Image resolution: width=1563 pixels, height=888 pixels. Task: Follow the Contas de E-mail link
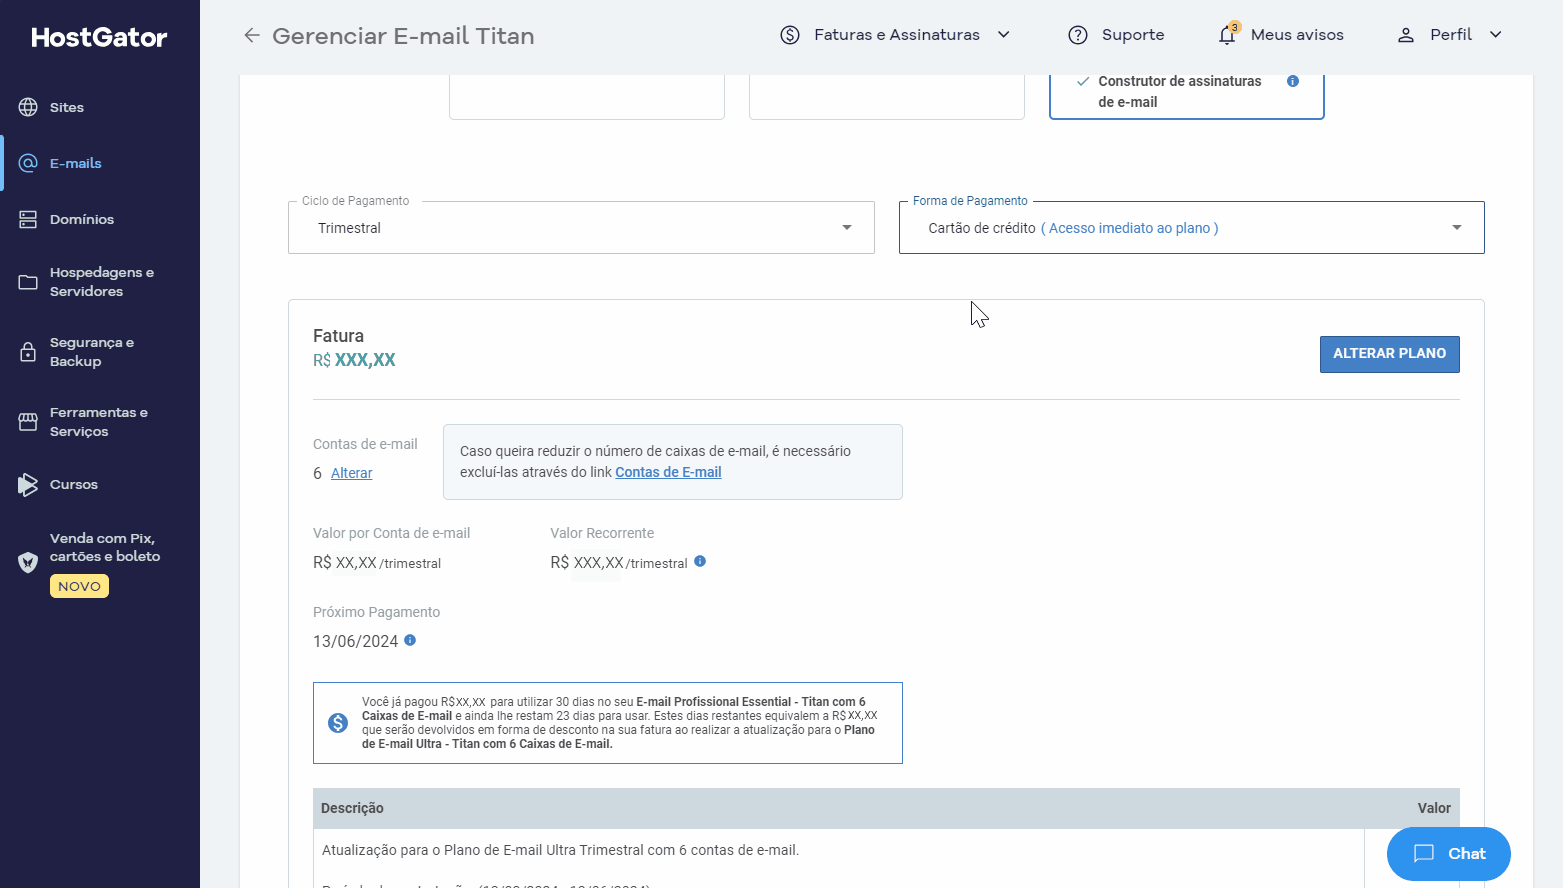pyautogui.click(x=668, y=472)
